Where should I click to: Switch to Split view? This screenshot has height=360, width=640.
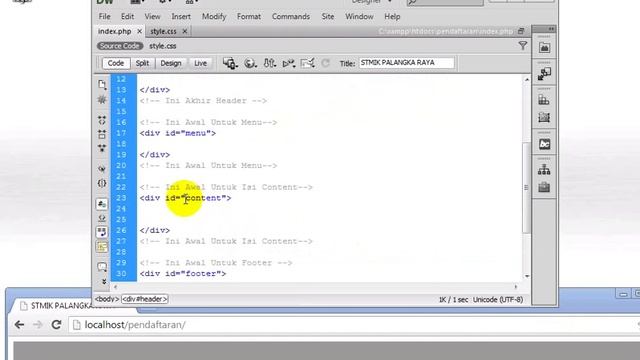(x=142, y=63)
